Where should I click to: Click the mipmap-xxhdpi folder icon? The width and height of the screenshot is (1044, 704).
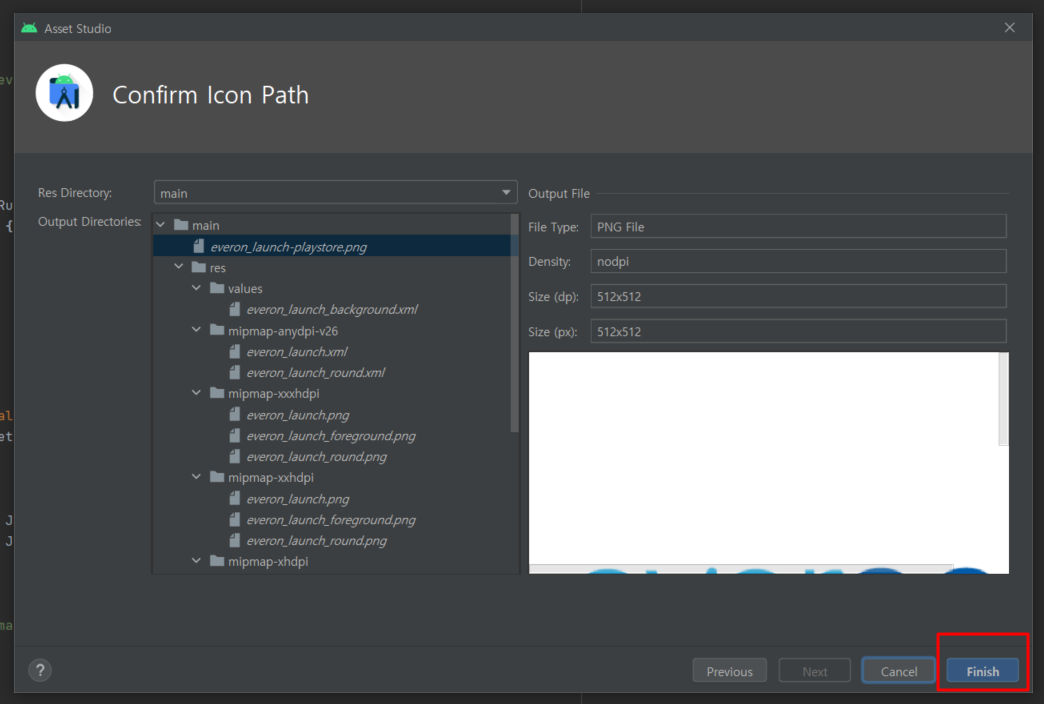[x=217, y=477]
